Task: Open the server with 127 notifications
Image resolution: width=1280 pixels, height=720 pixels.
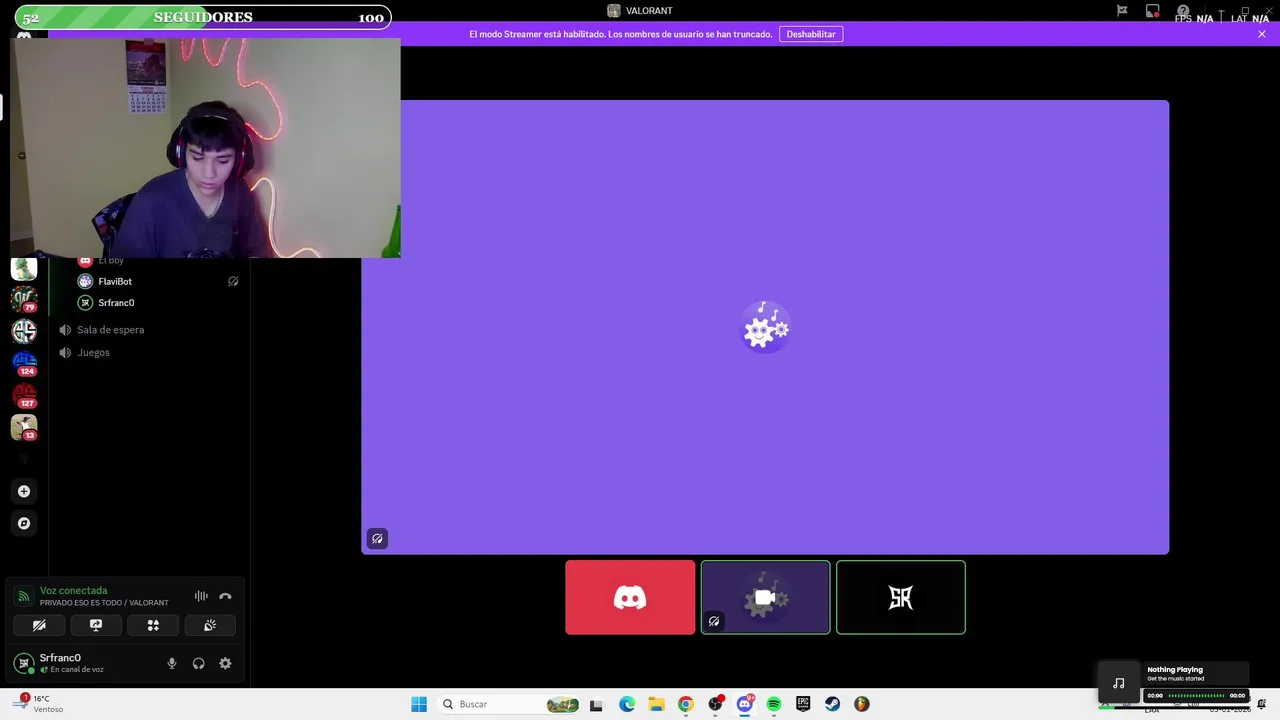Action: 24,396
